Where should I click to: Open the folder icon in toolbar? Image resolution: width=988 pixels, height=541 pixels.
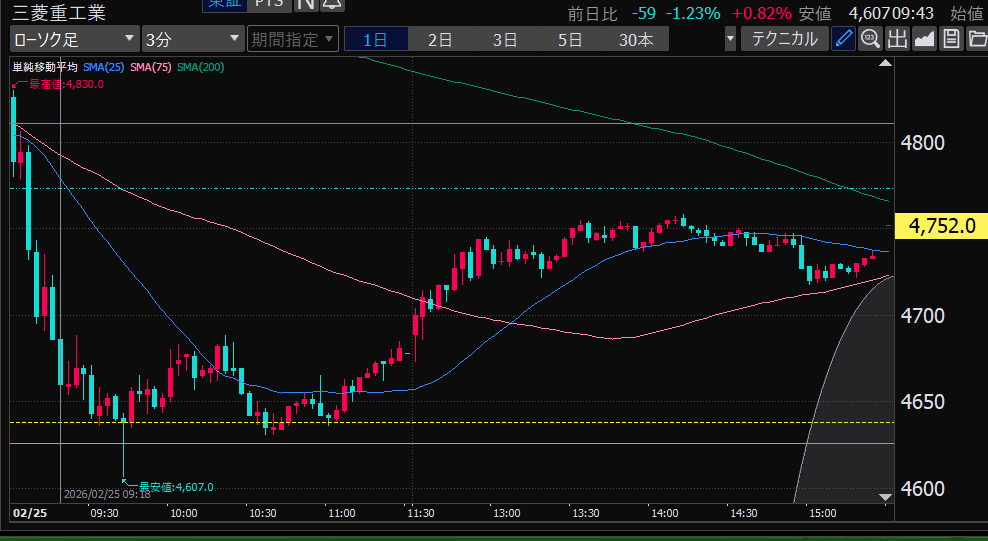[976, 39]
